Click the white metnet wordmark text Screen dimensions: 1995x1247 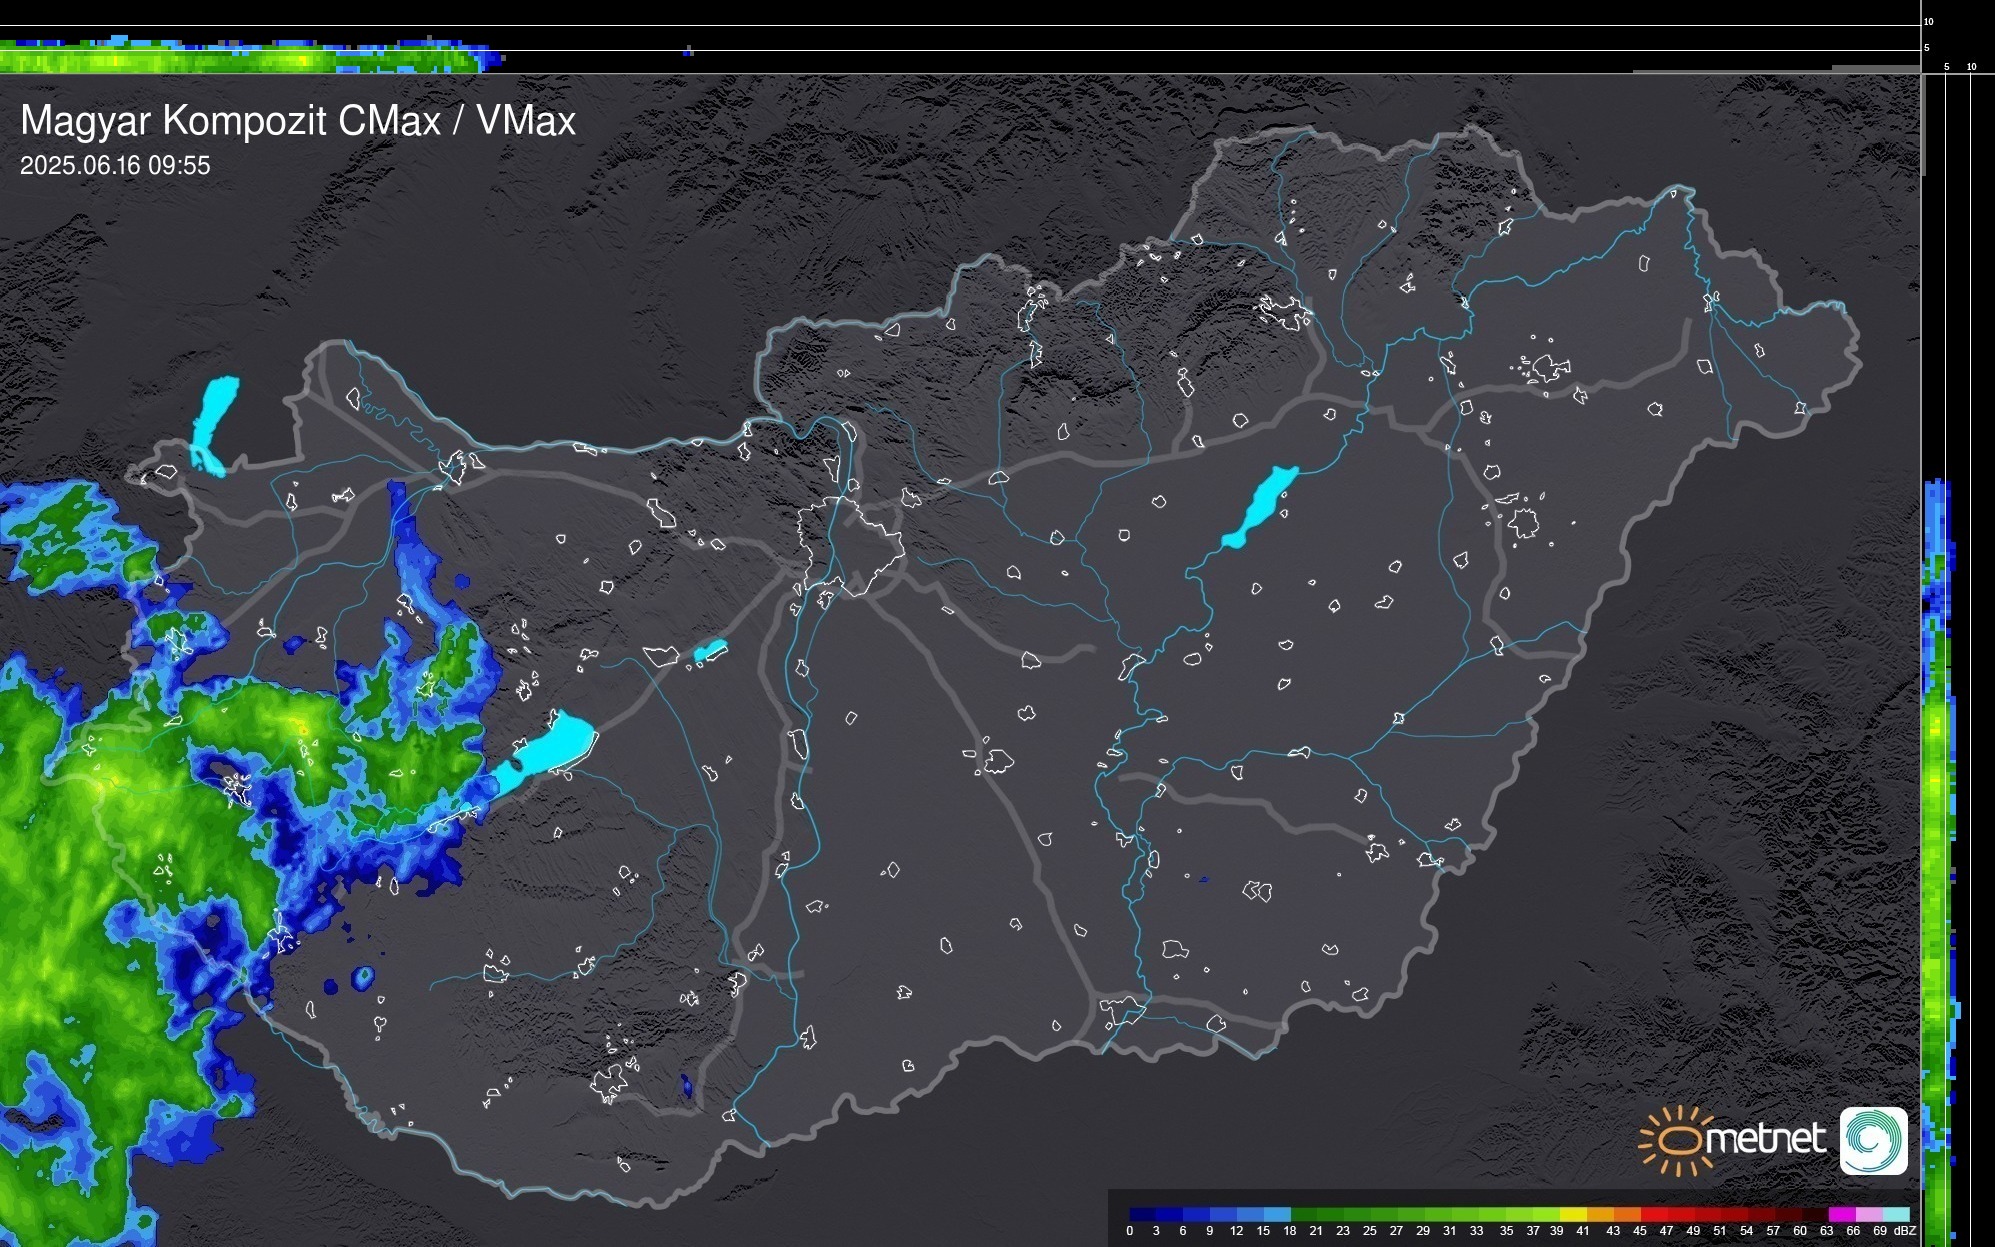click(x=1766, y=1139)
